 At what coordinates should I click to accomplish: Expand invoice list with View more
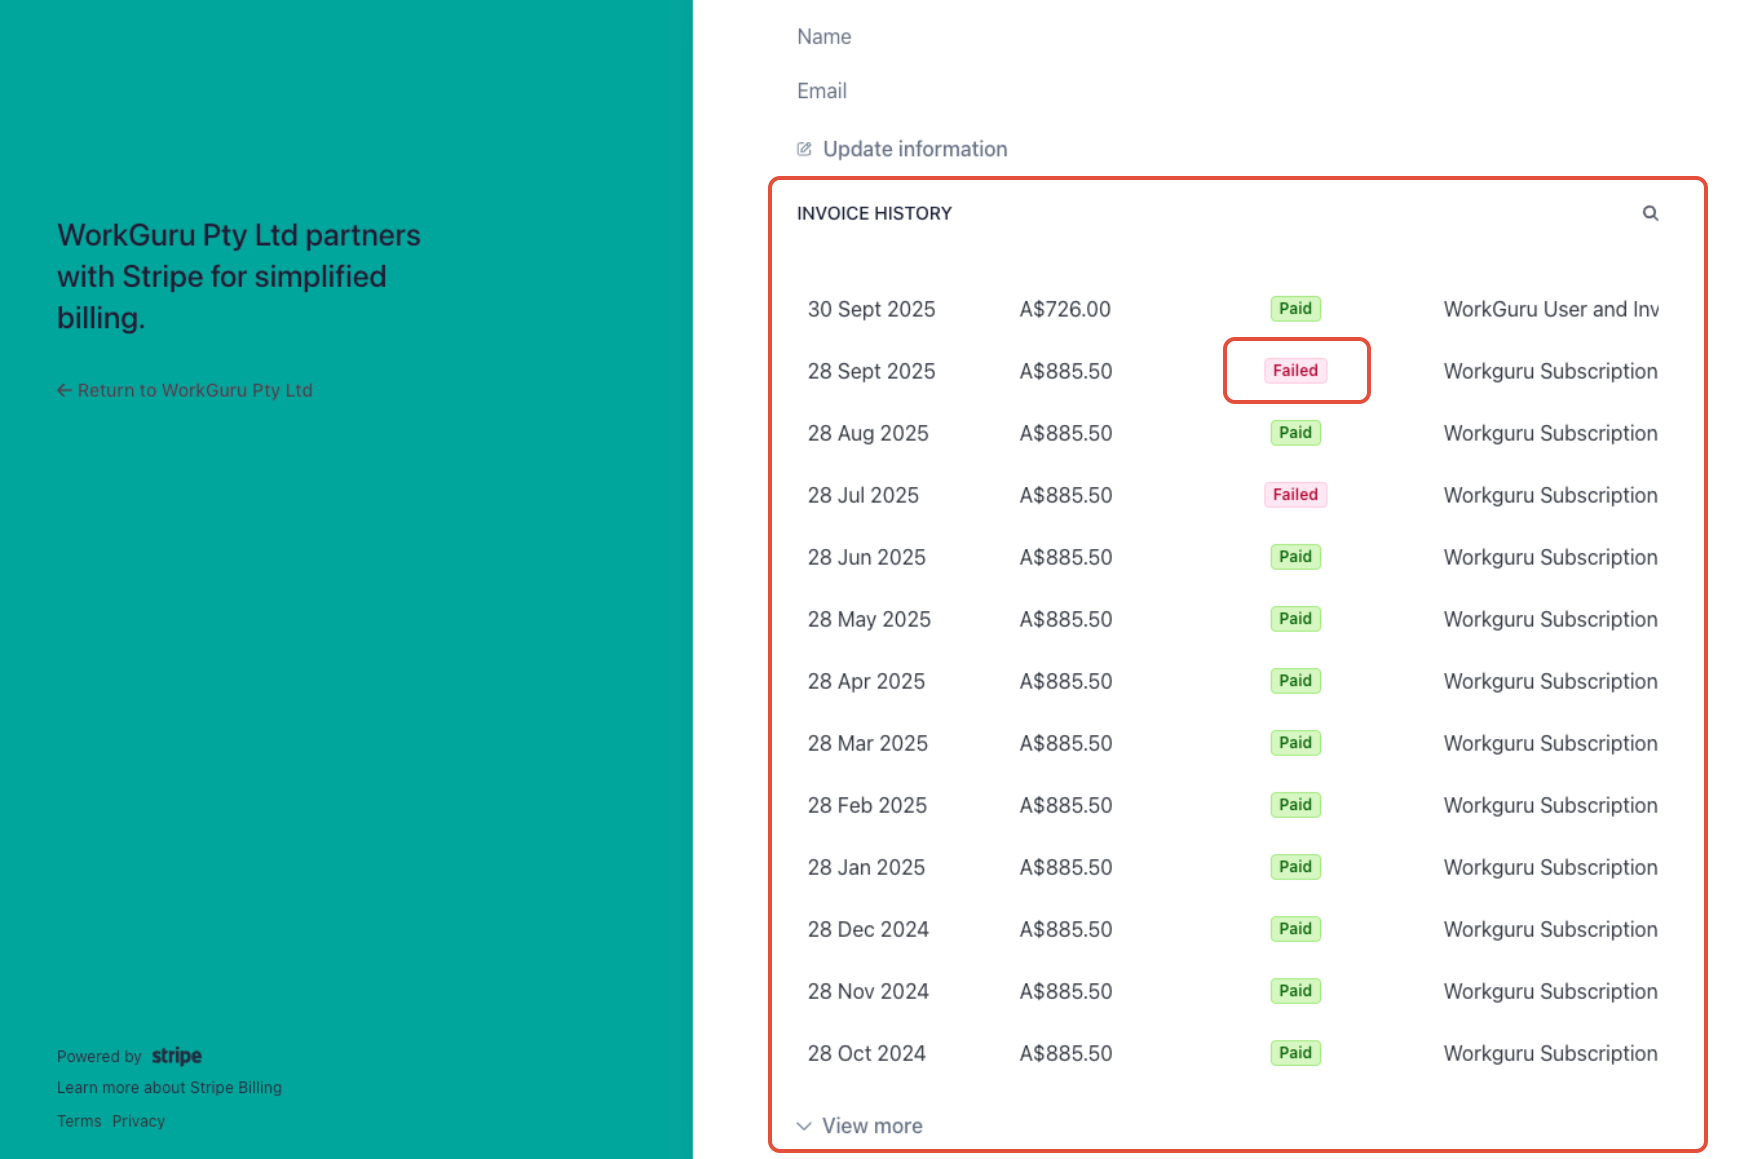click(x=860, y=1126)
